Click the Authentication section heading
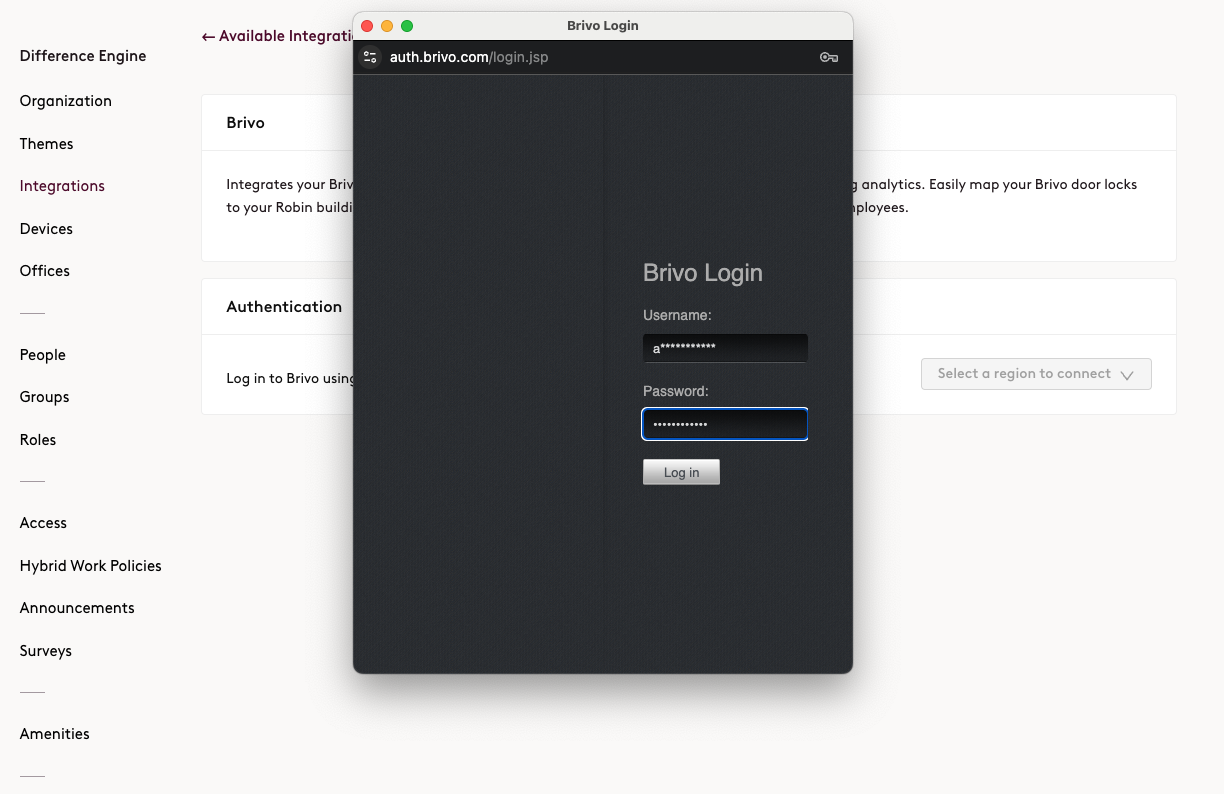The width and height of the screenshot is (1224, 794). point(284,307)
